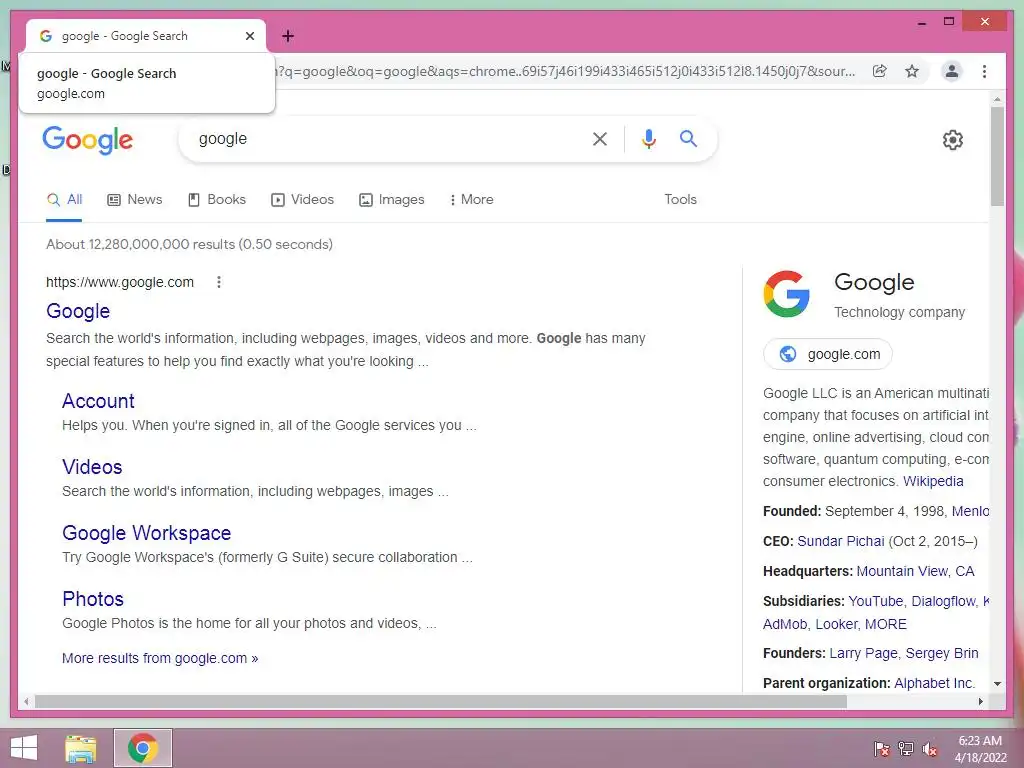Click Sundar Pichai CEO link
This screenshot has width=1024, height=768.
(x=840, y=541)
